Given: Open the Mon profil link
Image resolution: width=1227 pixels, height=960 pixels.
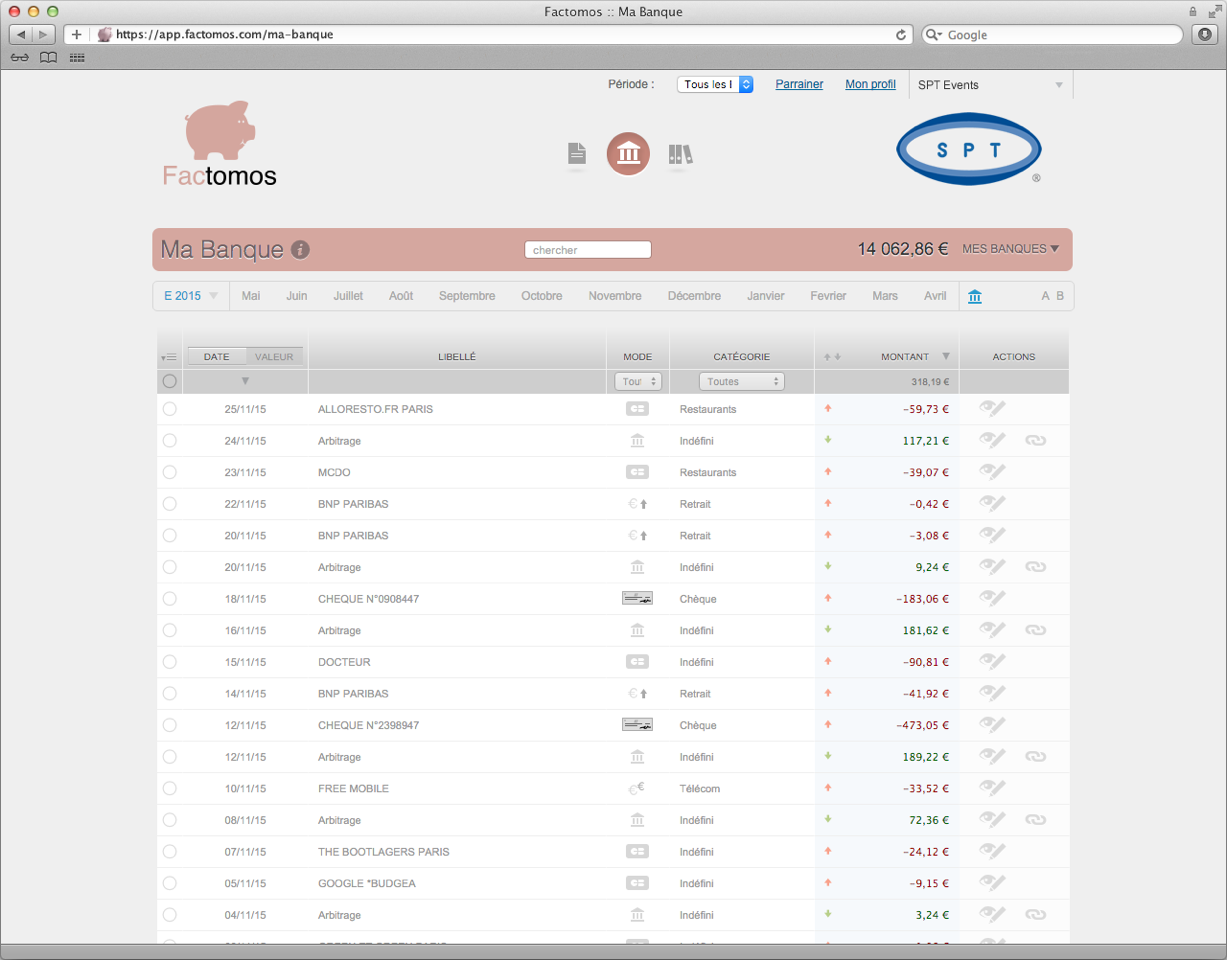Looking at the screenshot, I should pyautogui.click(x=870, y=84).
